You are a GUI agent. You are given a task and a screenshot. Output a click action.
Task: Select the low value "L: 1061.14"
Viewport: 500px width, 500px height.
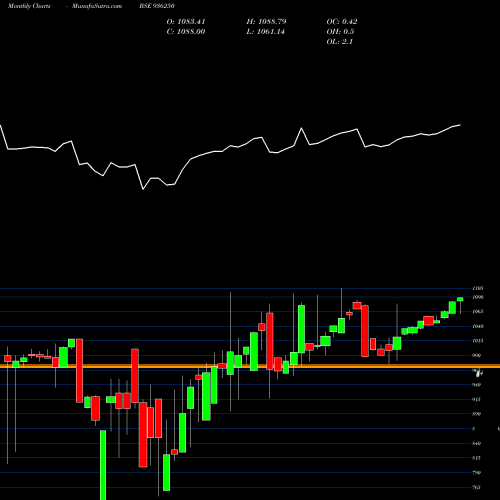[266, 32]
